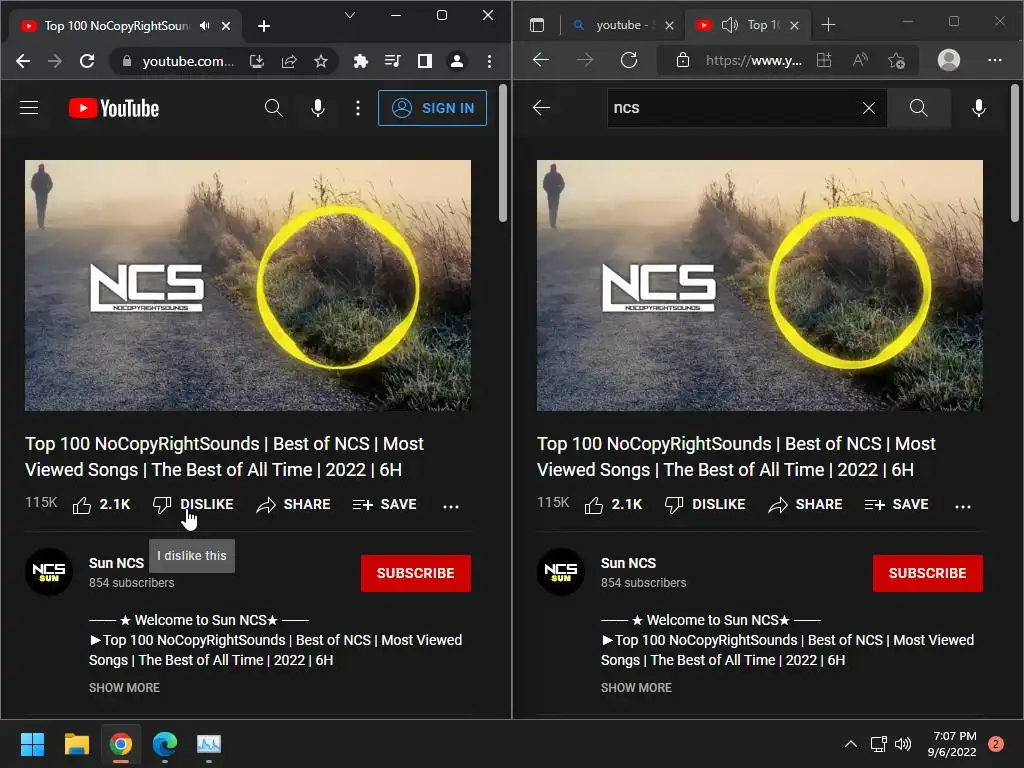Image resolution: width=1024 pixels, height=768 pixels.
Task: Click video player in Chrome window
Action: click(x=248, y=285)
